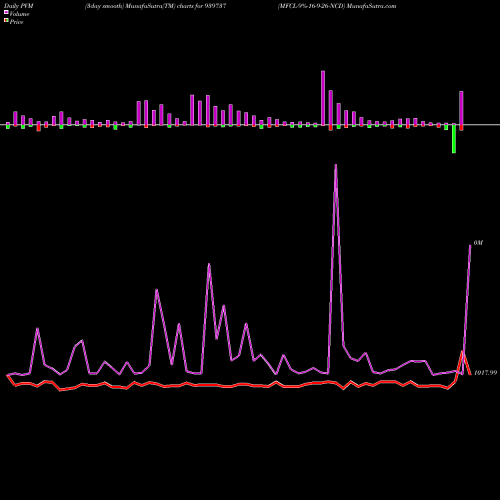Click the large green bar below baseline
The width and height of the screenshot is (500, 500).
[x=454, y=139]
